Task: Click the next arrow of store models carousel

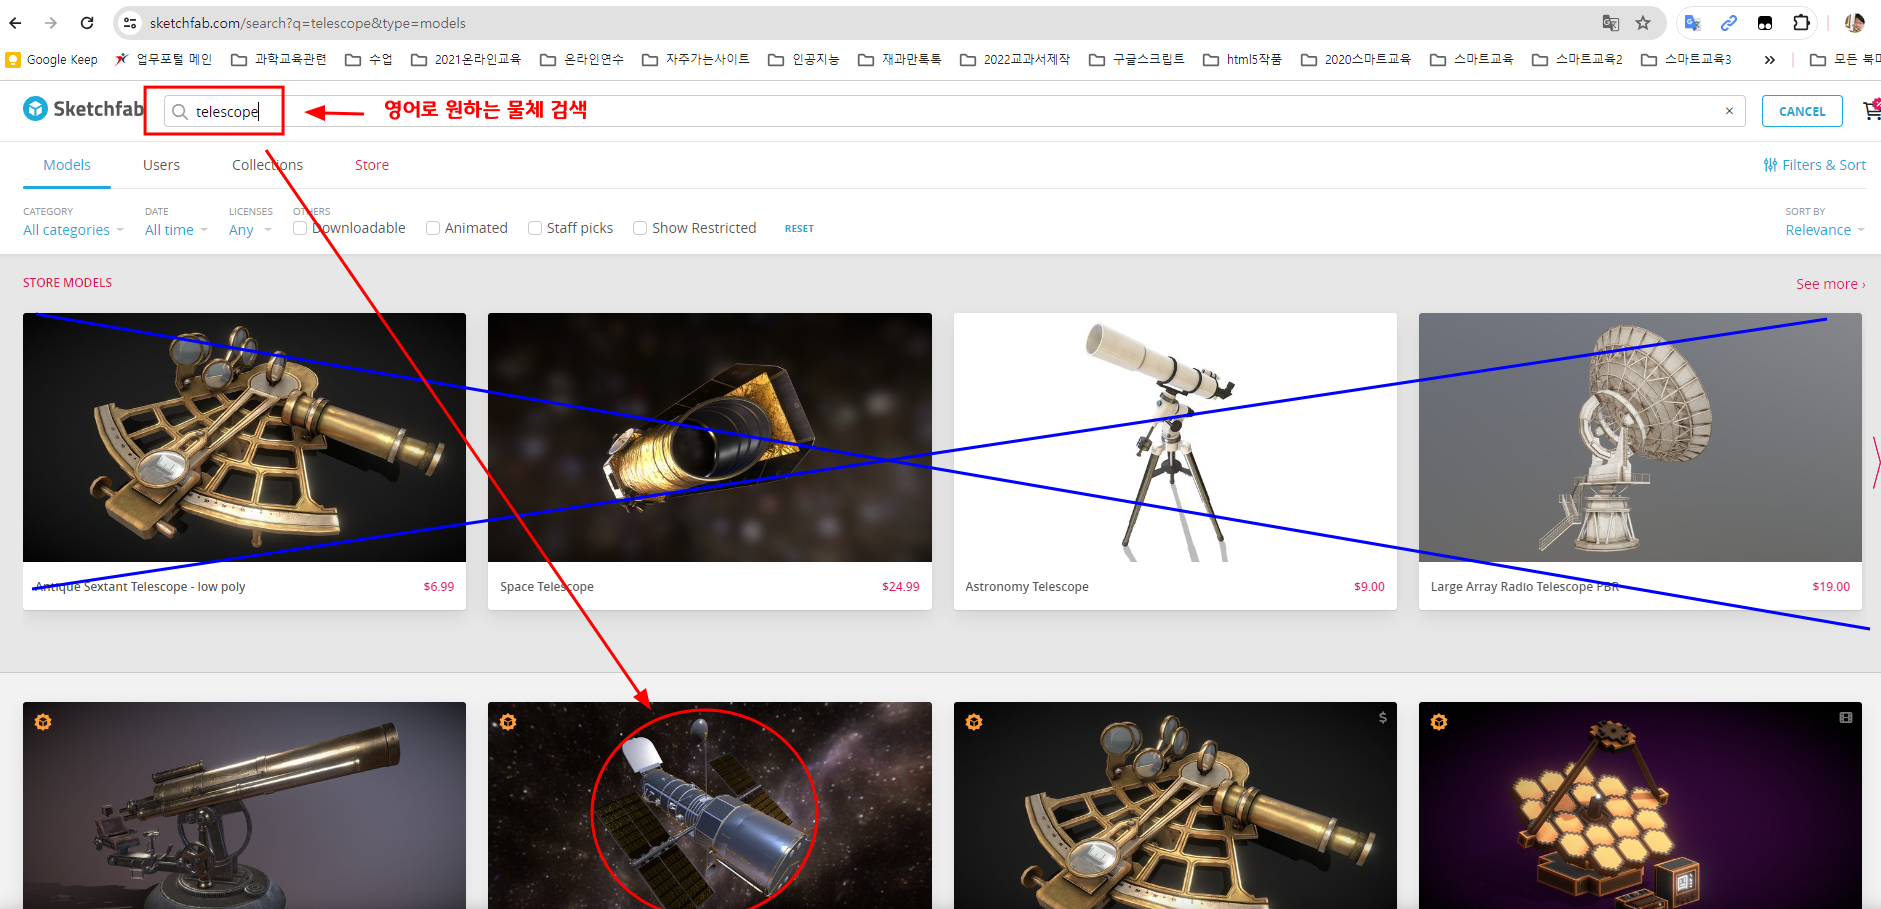Action: point(1875,462)
